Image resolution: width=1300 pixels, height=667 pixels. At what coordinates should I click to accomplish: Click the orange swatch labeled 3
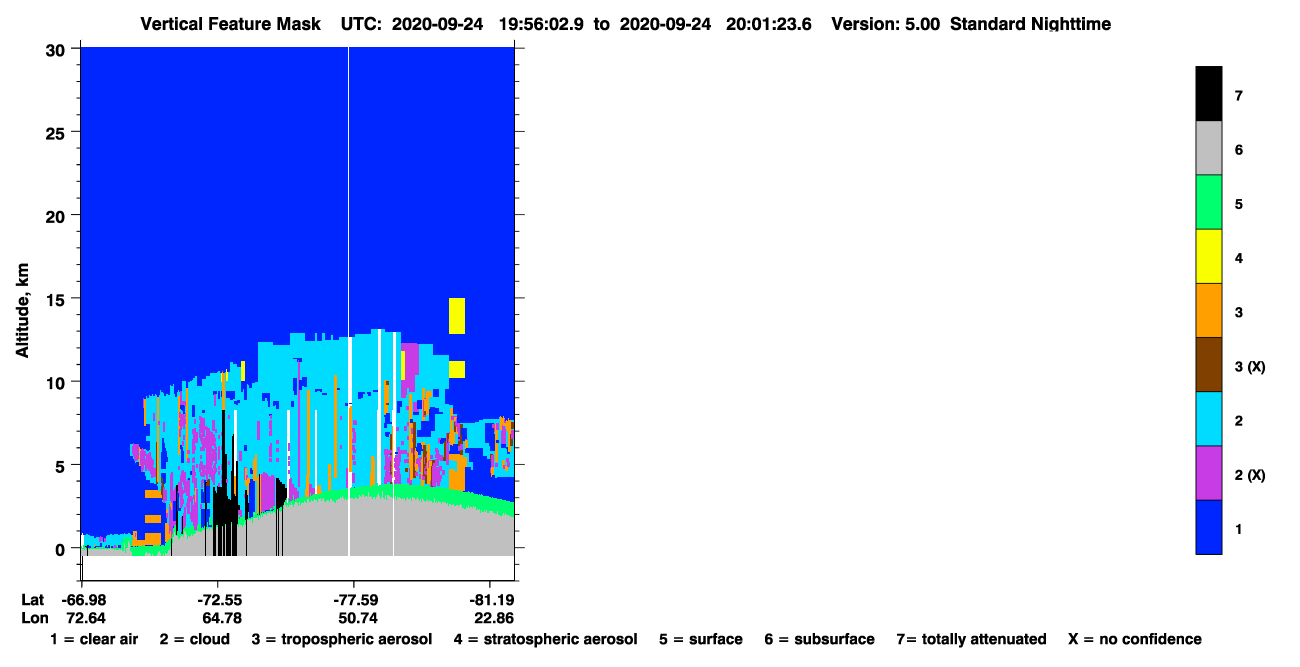coord(1208,310)
